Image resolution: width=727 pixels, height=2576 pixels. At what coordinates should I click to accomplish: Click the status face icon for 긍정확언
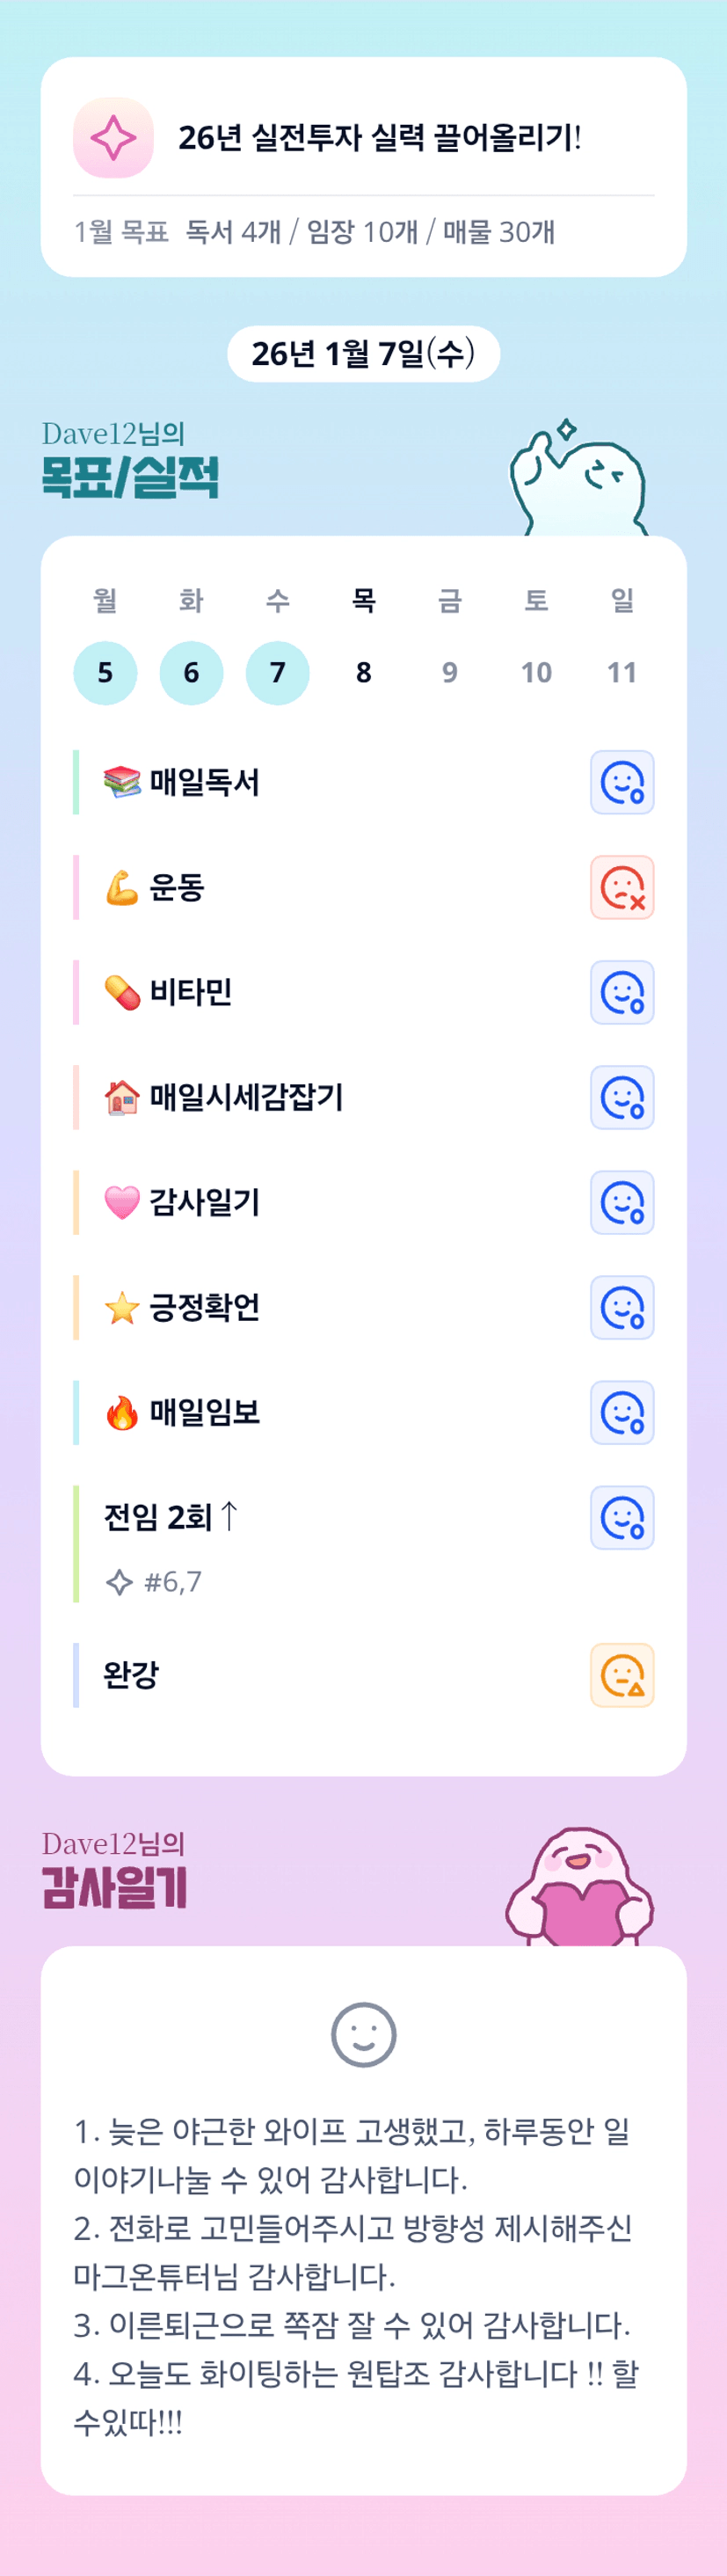(x=622, y=1307)
